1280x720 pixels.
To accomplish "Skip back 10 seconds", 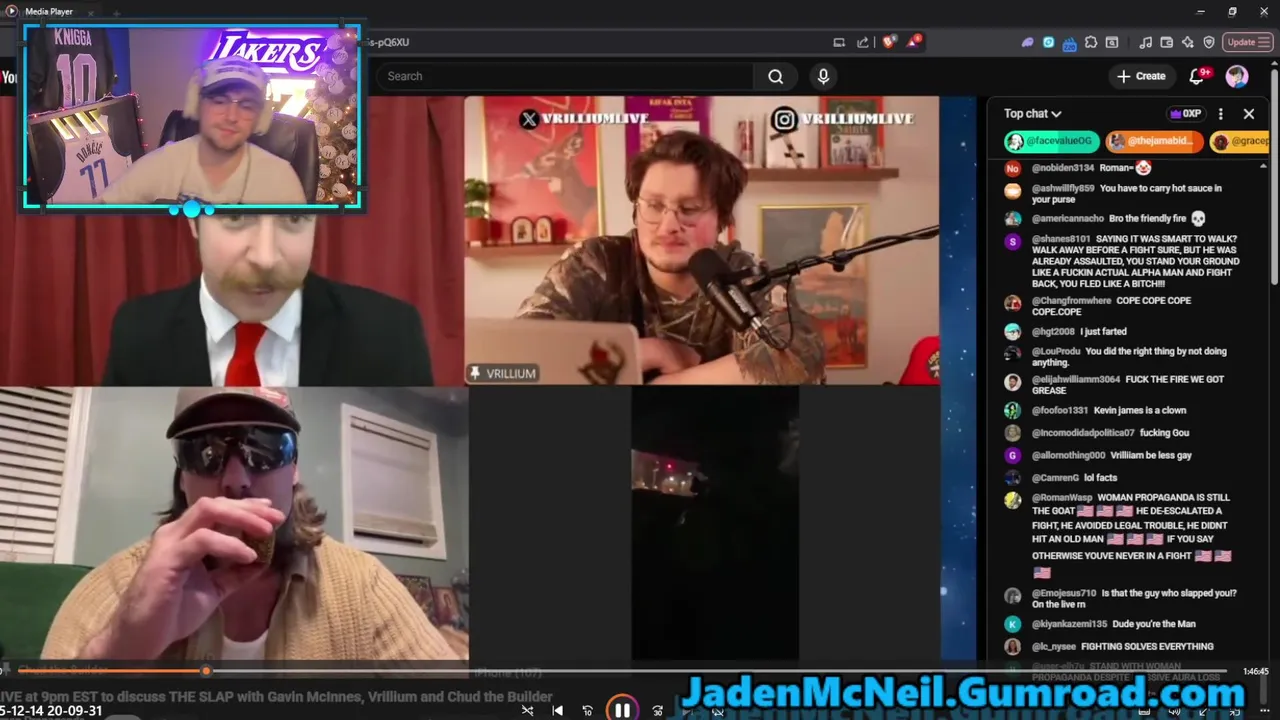I will [x=587, y=711].
